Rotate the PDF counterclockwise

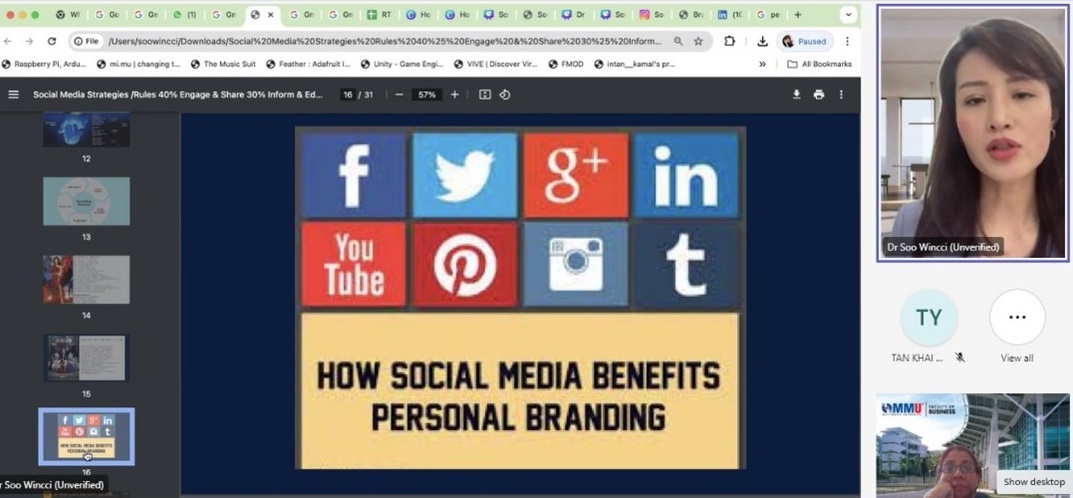504,94
